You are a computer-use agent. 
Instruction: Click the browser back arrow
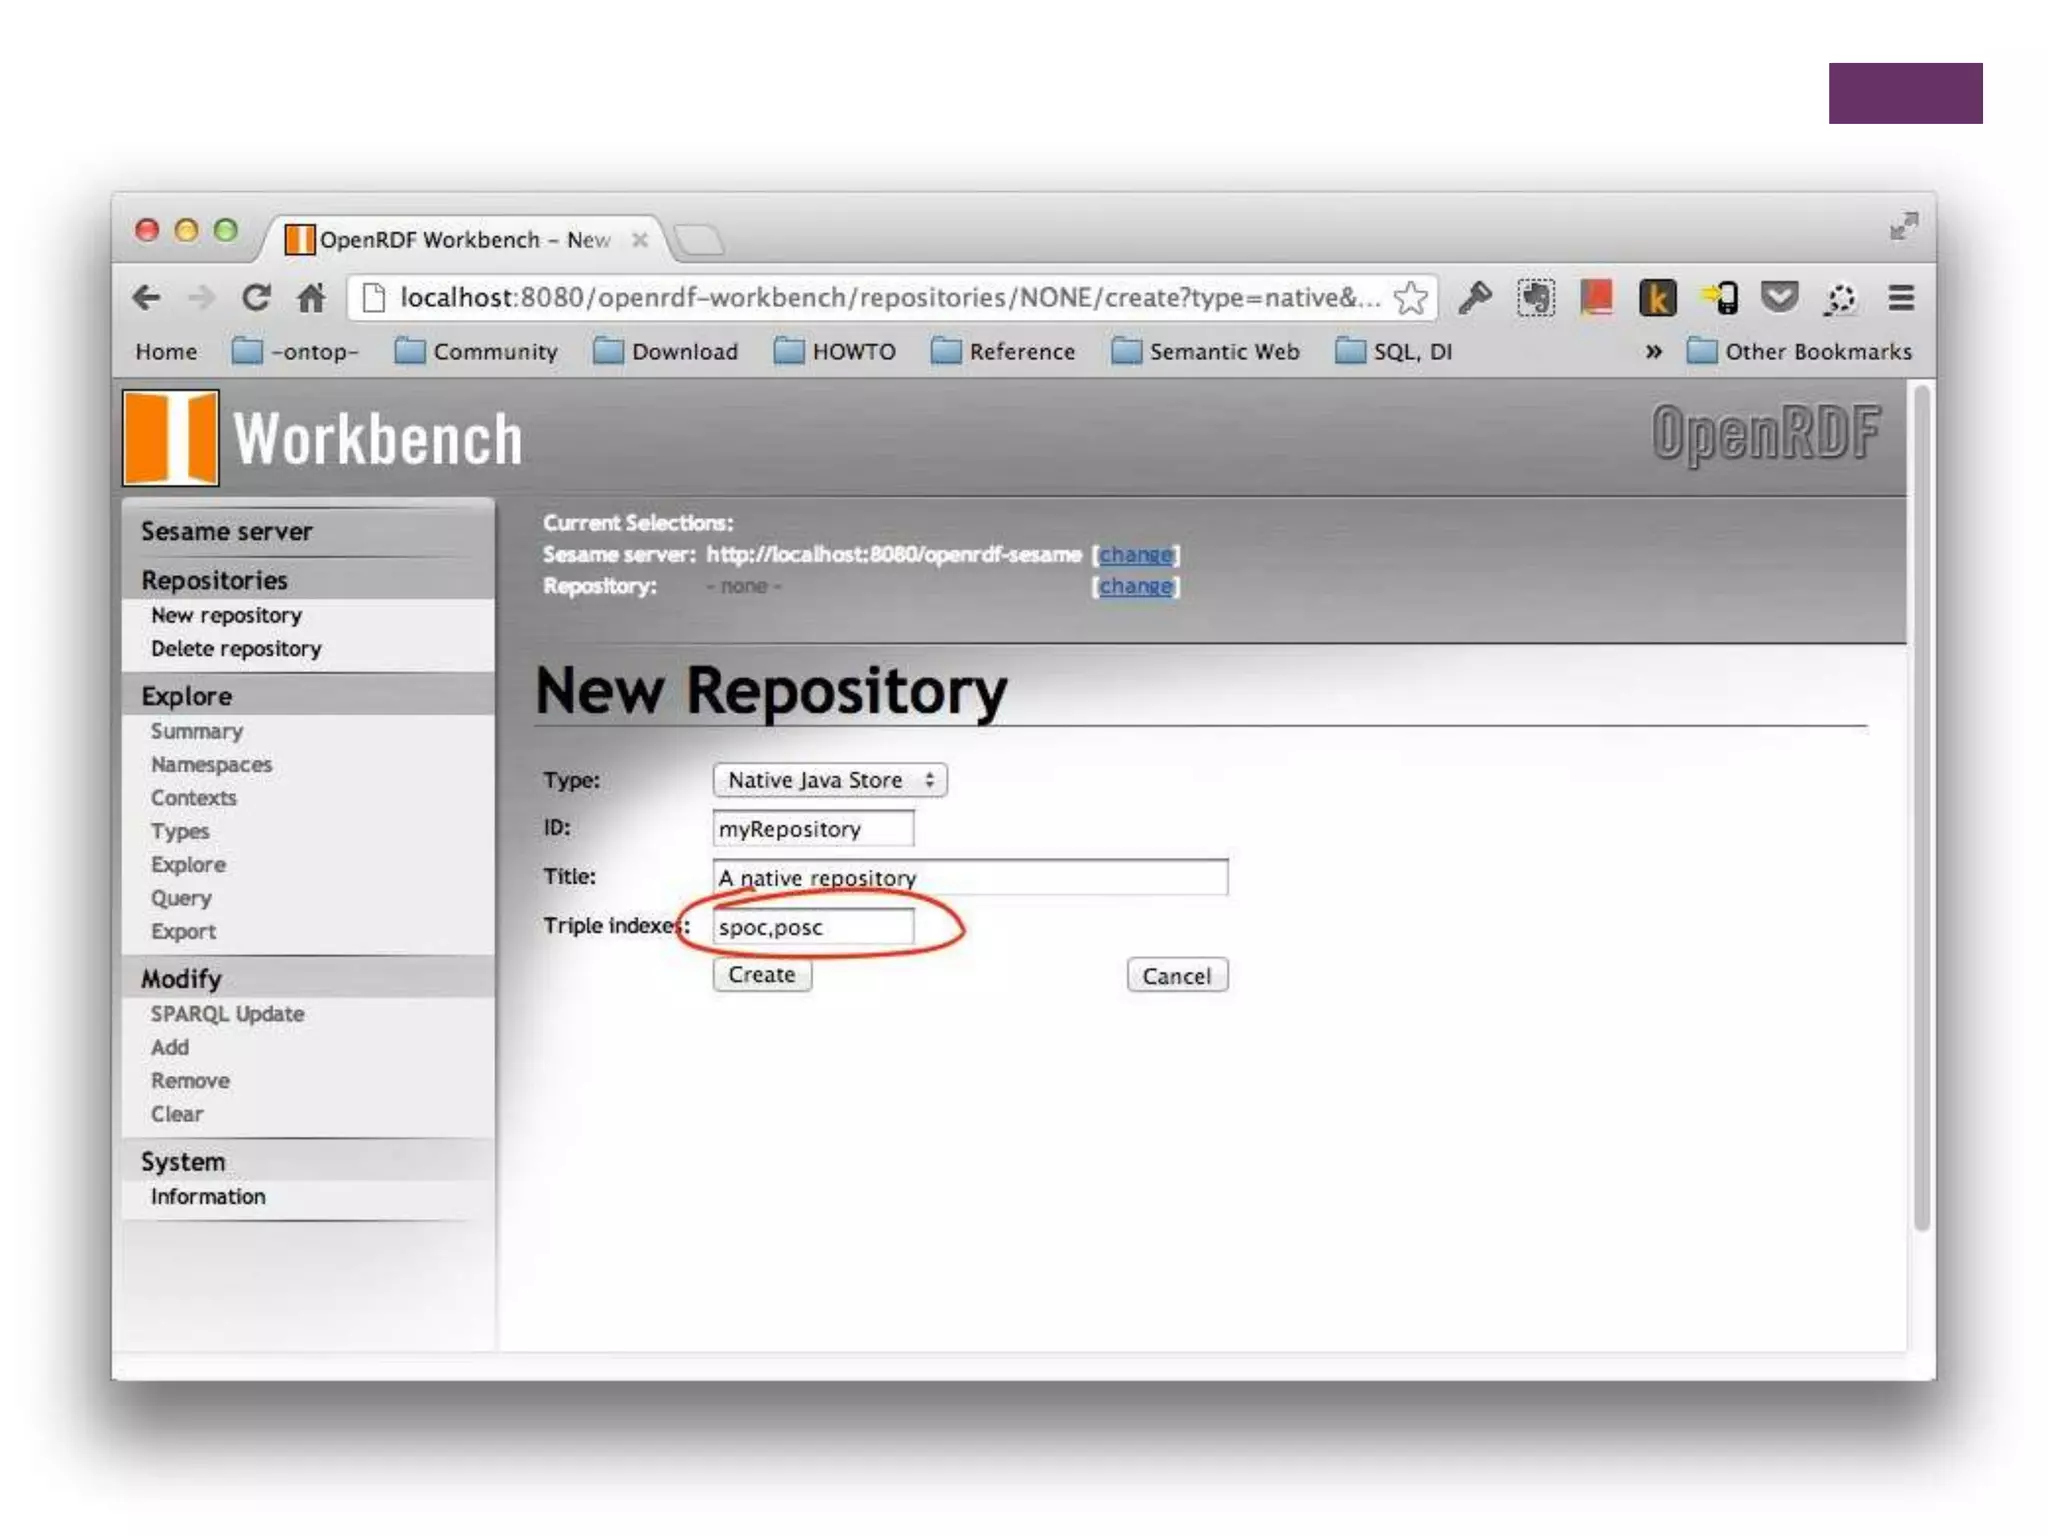click(147, 298)
